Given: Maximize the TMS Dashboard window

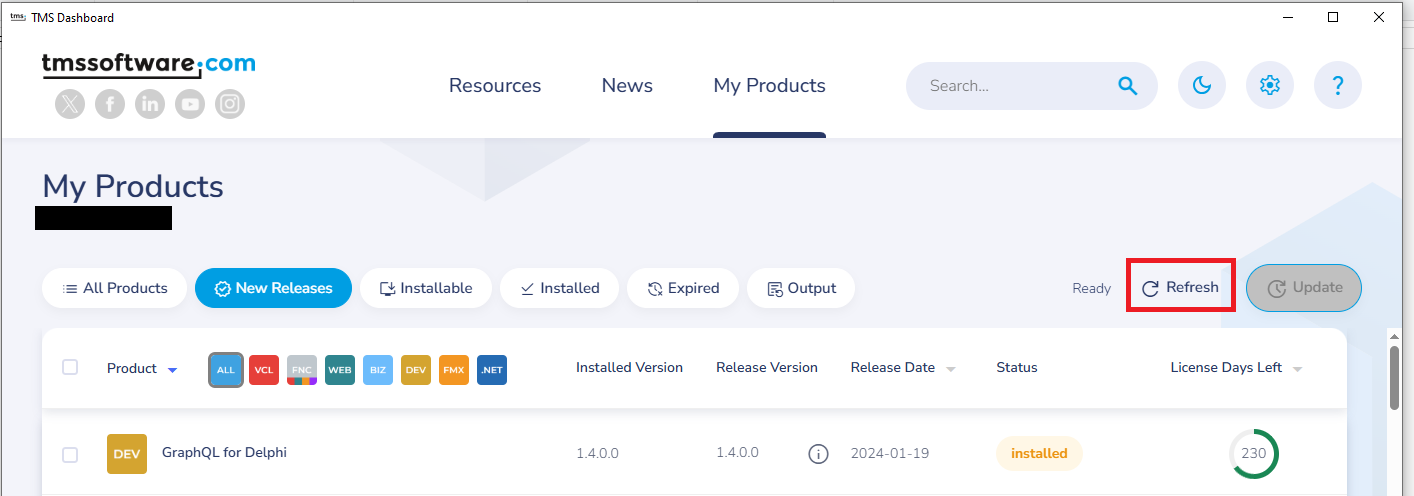Looking at the screenshot, I should tap(1333, 17).
